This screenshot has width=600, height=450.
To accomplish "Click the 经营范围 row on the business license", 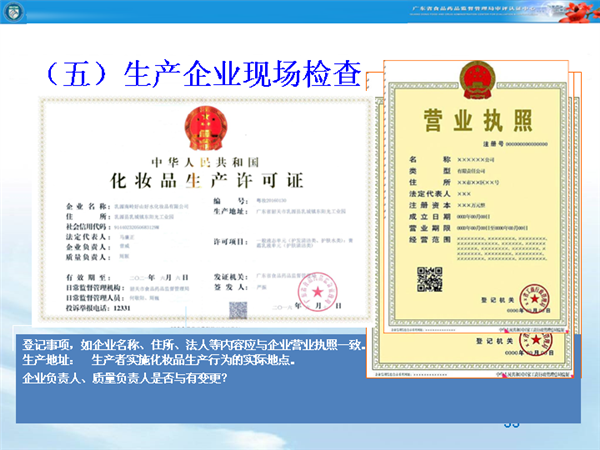I will pyautogui.click(x=460, y=237).
